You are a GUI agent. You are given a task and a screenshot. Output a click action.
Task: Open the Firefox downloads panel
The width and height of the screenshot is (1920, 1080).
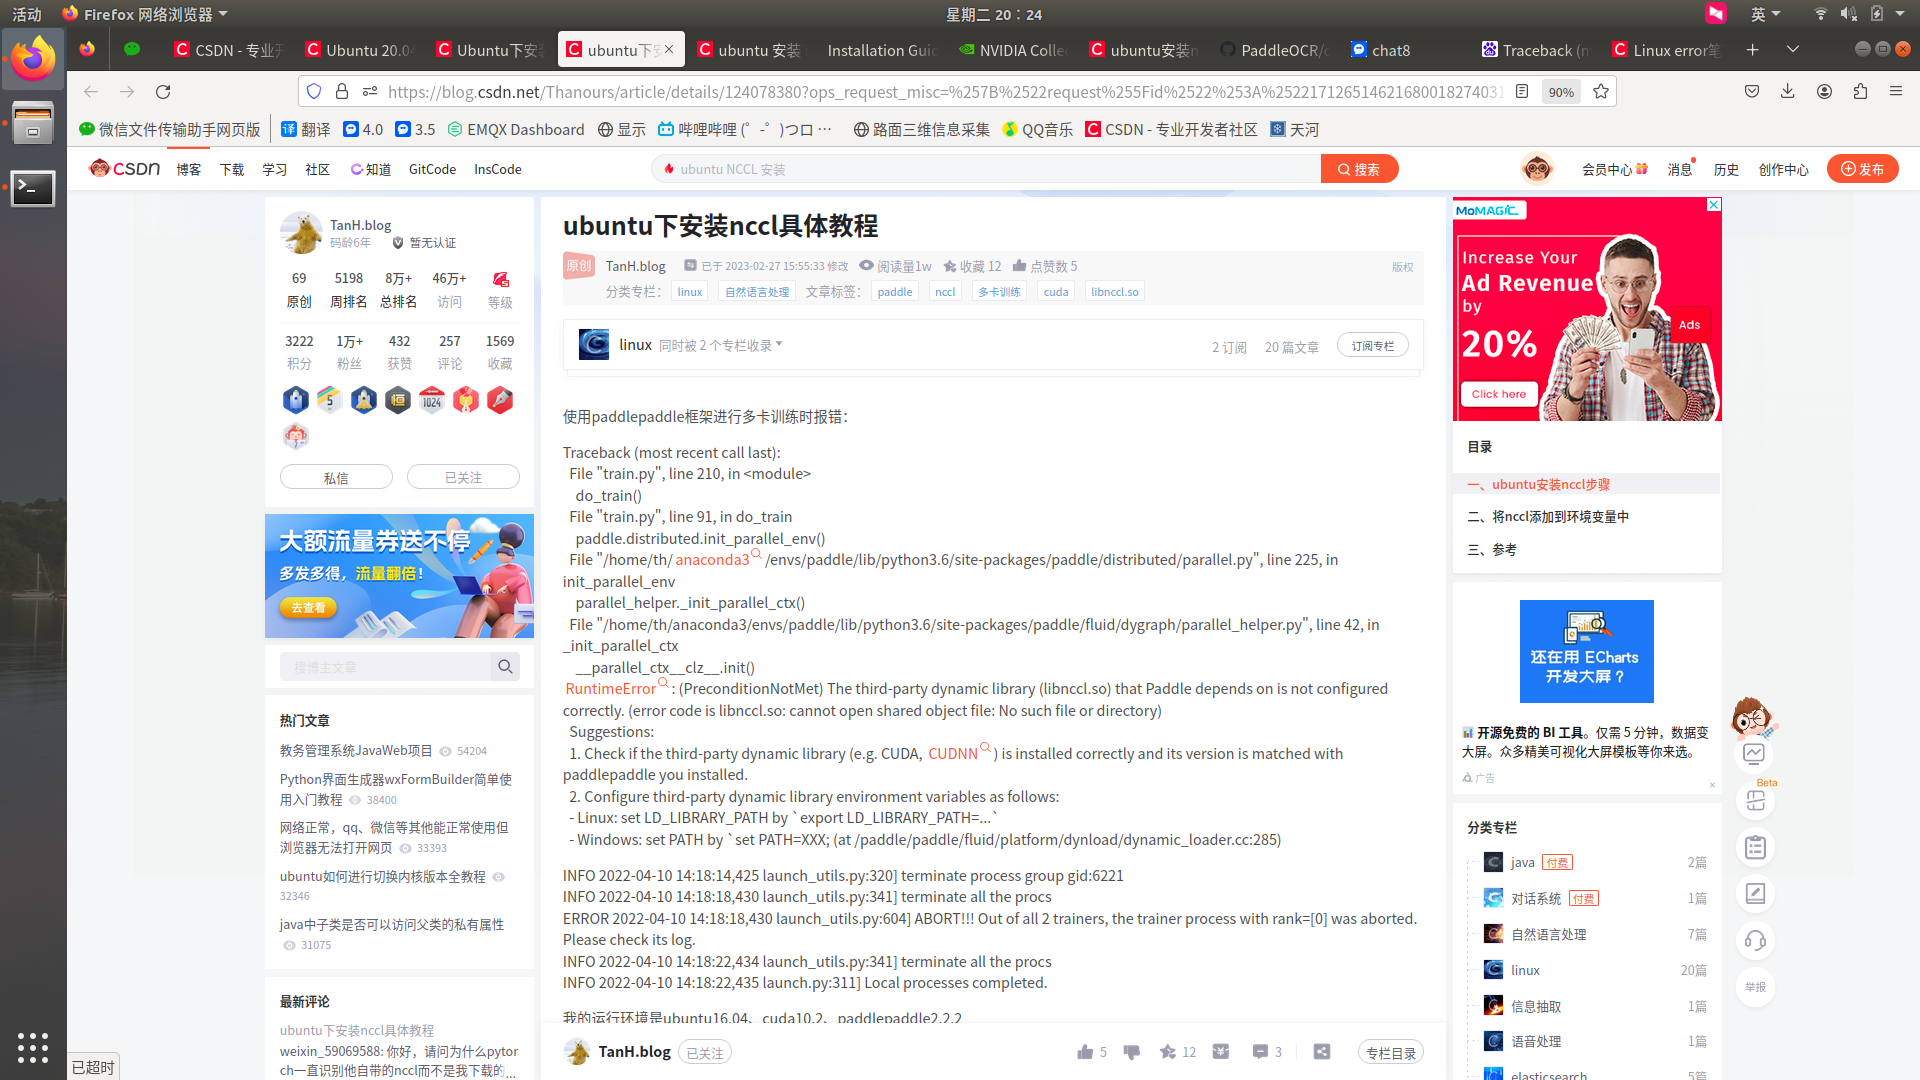1788,92
